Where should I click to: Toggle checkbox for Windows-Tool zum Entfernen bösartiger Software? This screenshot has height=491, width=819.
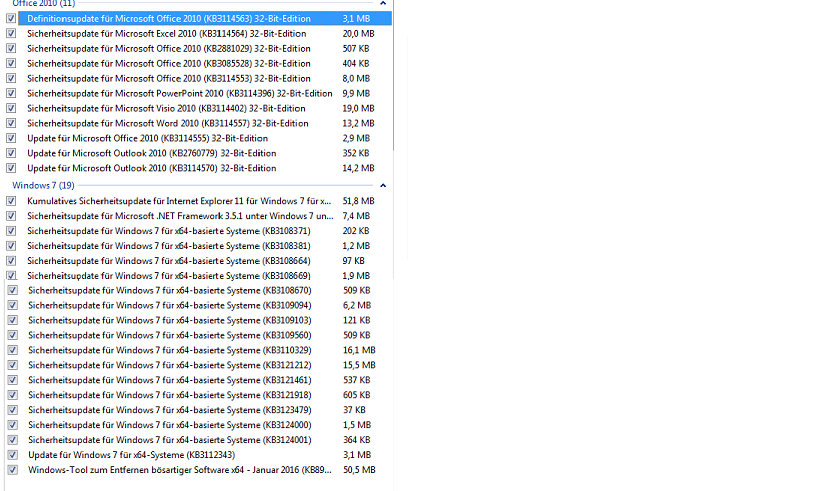click(x=13, y=470)
